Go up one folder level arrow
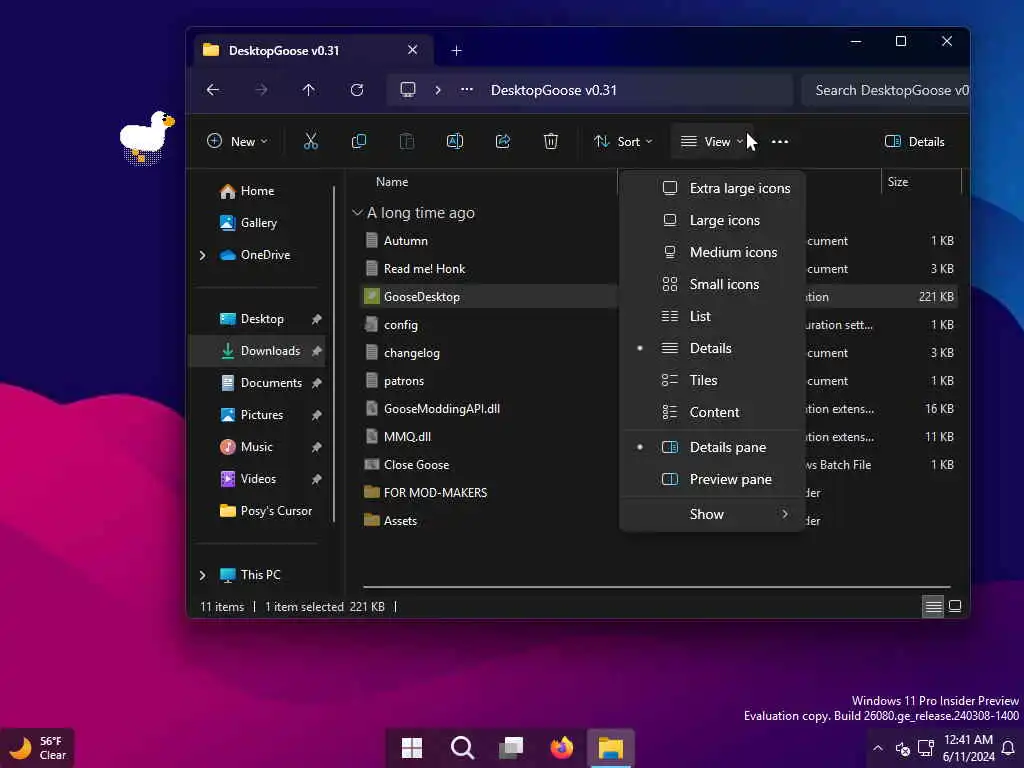This screenshot has height=768, width=1024. point(309,90)
